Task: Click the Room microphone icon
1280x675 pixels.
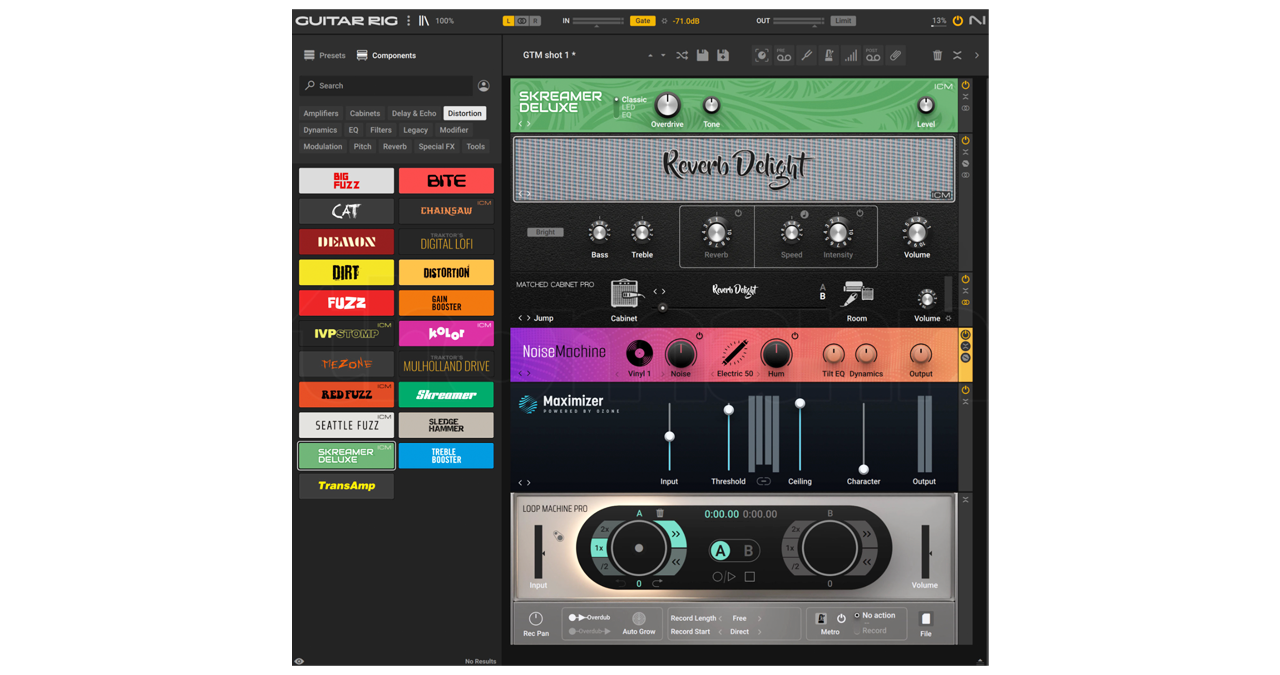Action: [857, 295]
